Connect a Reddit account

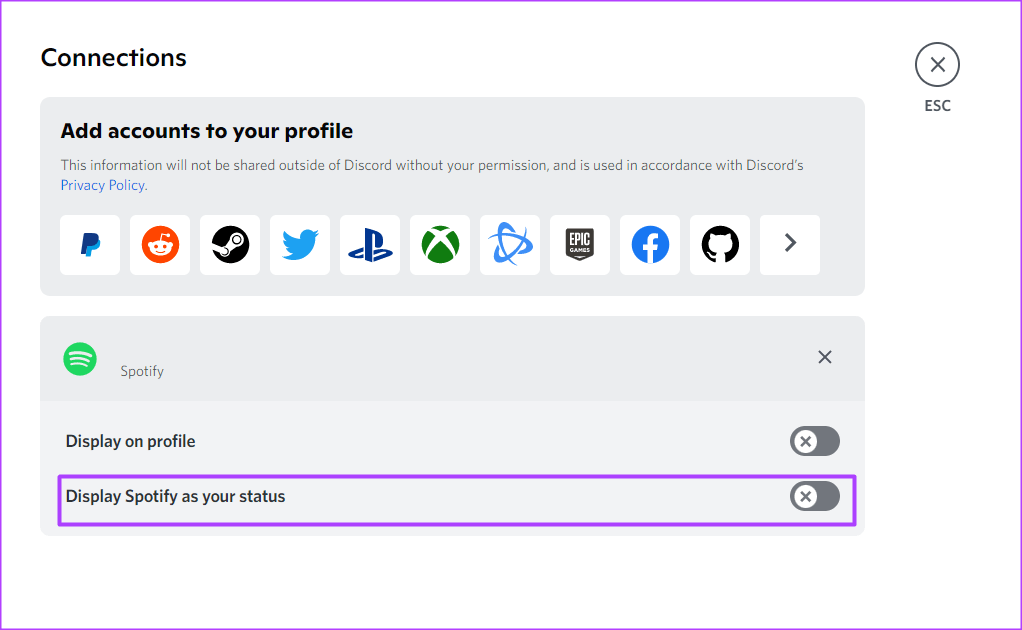[x=160, y=245]
